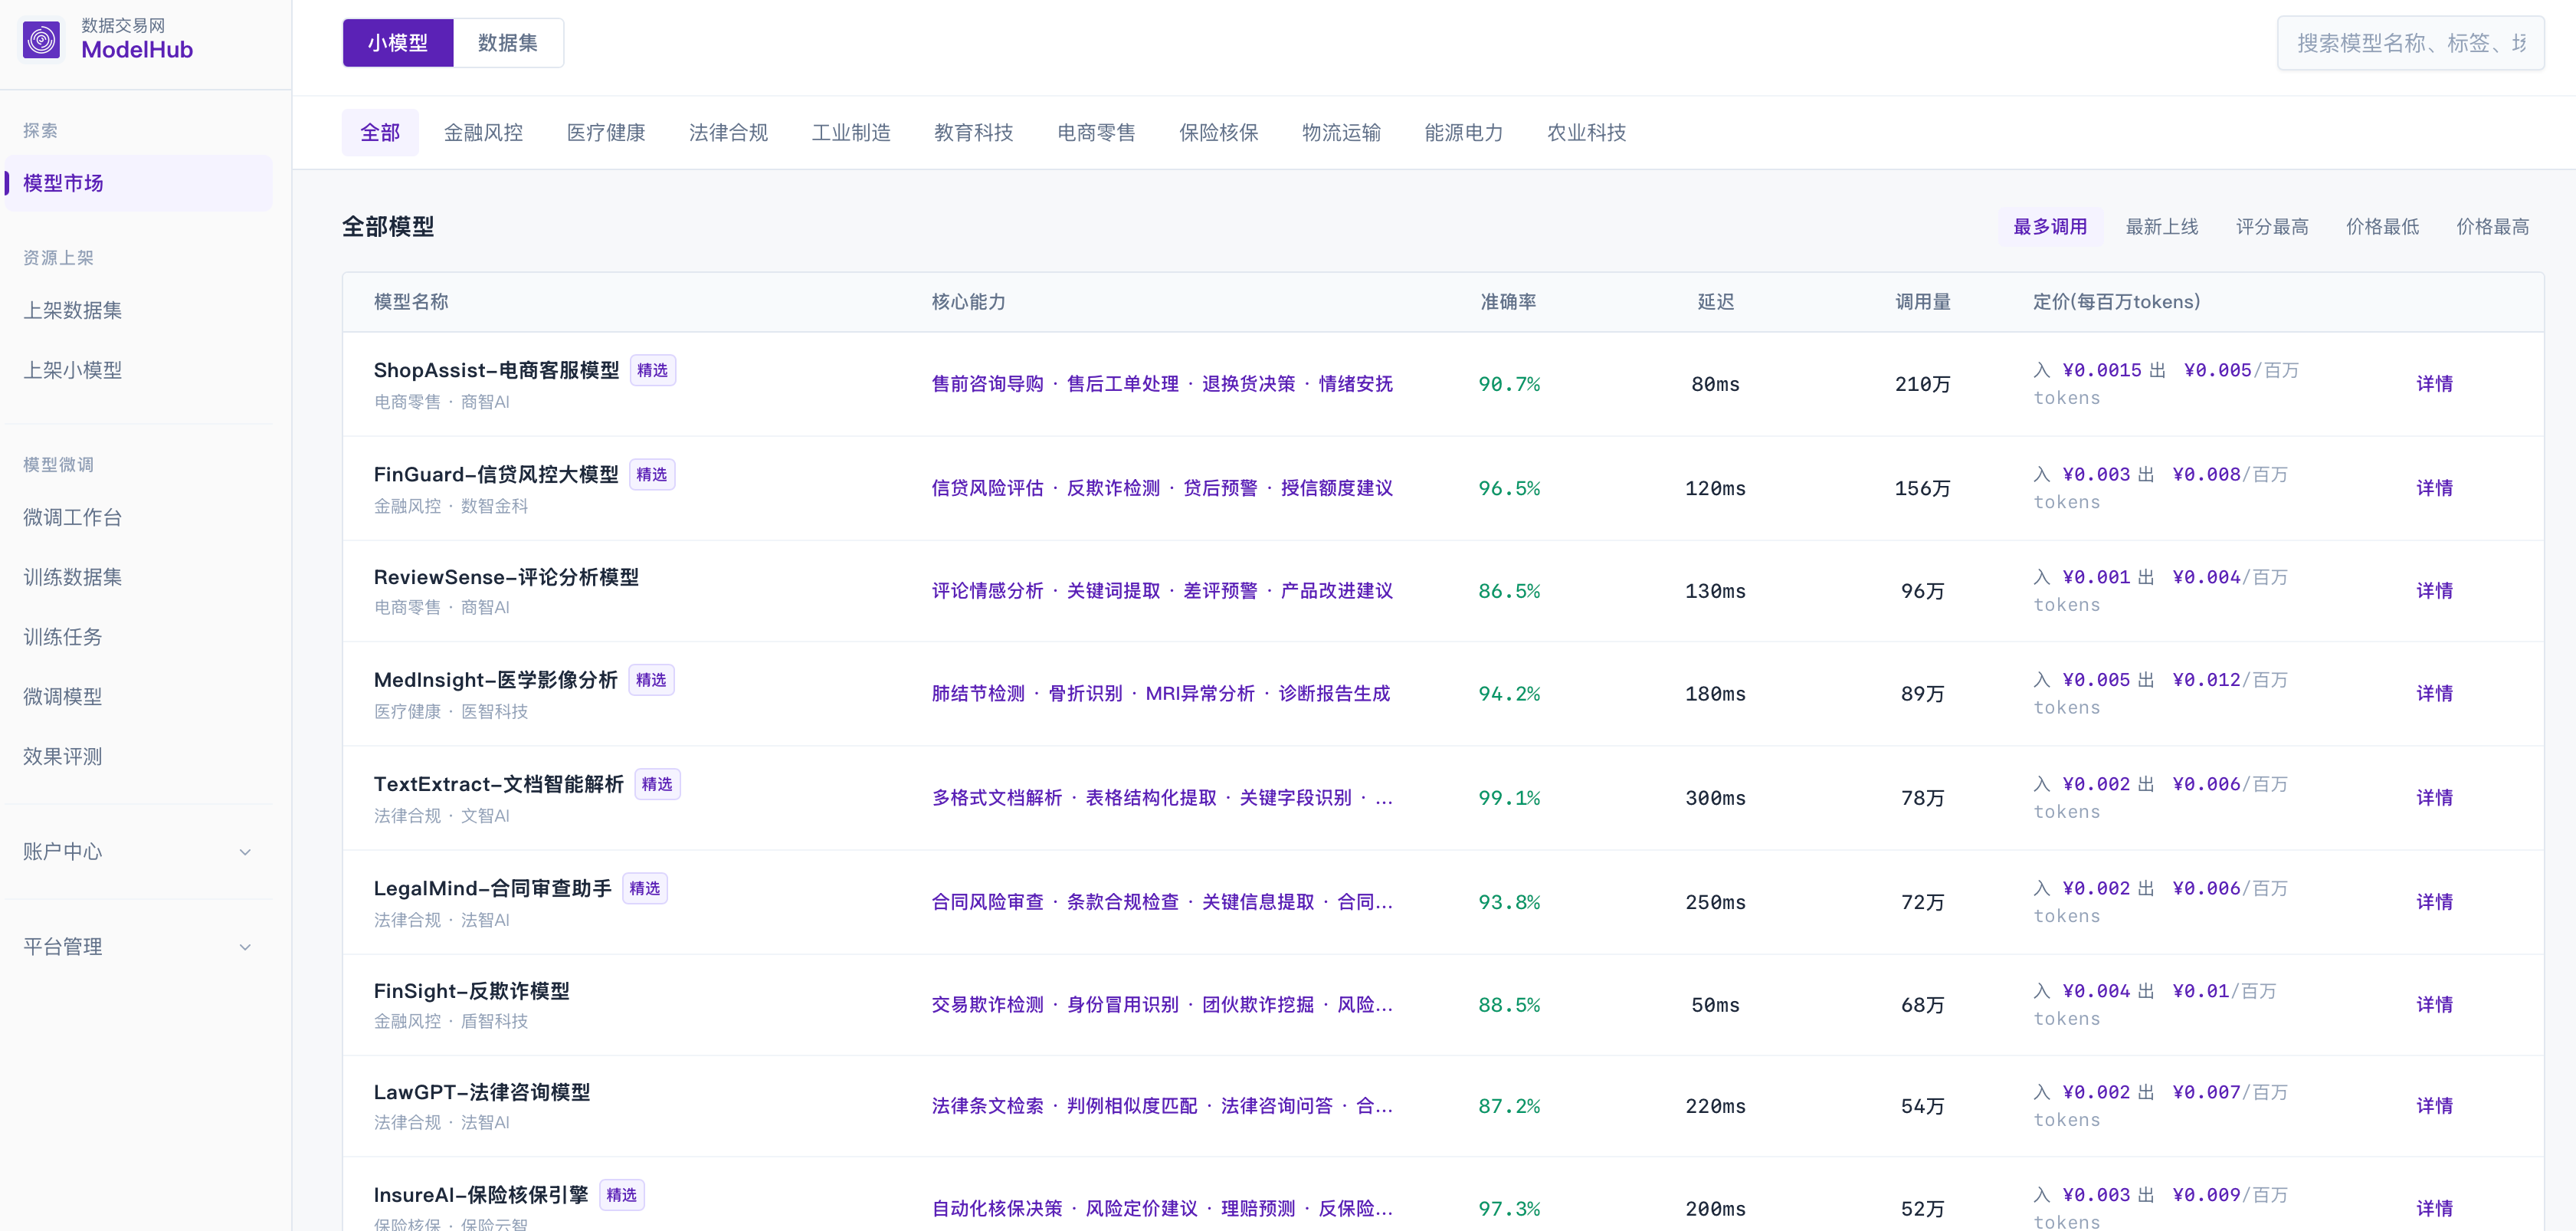The height and width of the screenshot is (1231, 2576).
Task: Open 详情 for TextExtract model
Action: pyautogui.click(x=2434, y=798)
